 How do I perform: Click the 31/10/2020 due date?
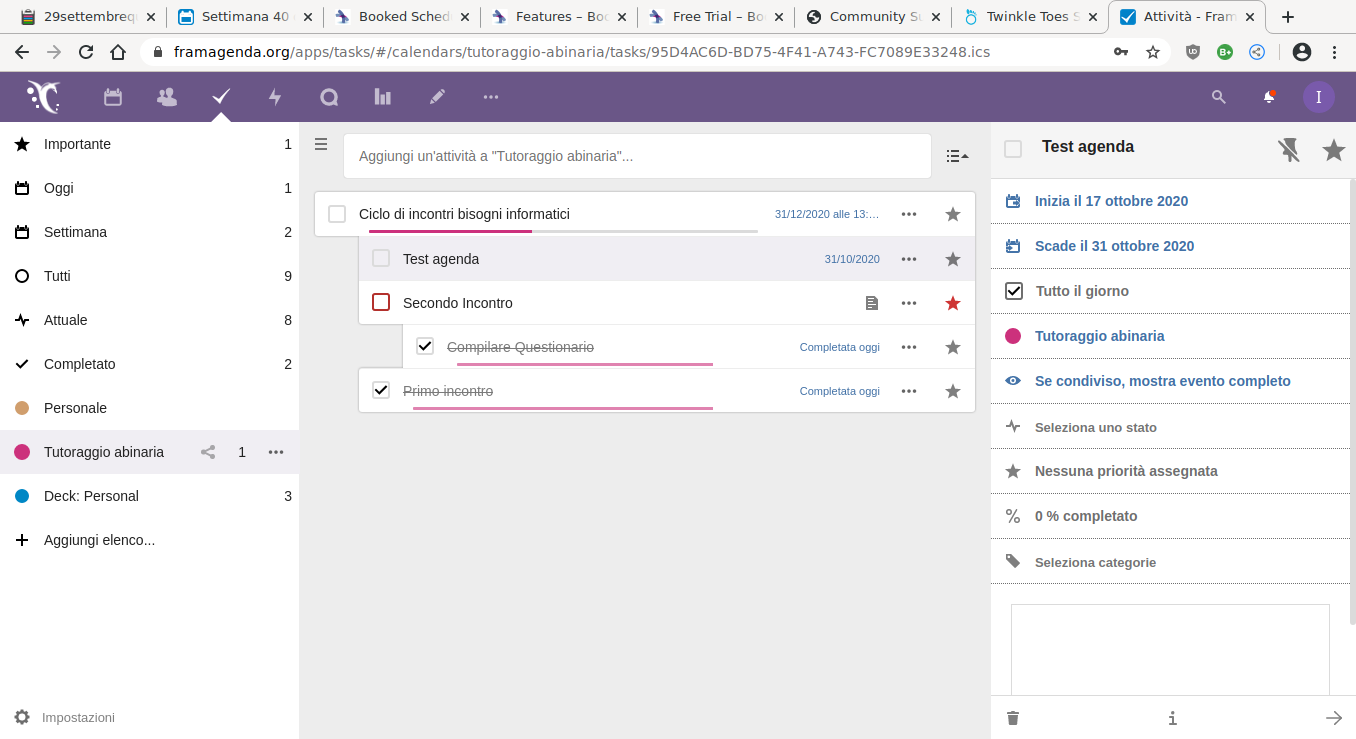(852, 259)
